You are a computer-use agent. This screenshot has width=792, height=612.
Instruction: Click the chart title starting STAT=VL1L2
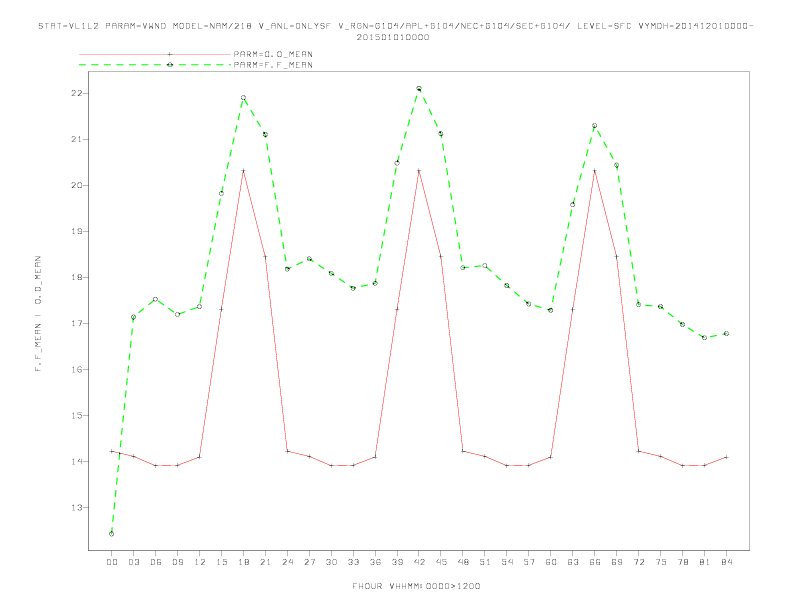click(x=395, y=26)
